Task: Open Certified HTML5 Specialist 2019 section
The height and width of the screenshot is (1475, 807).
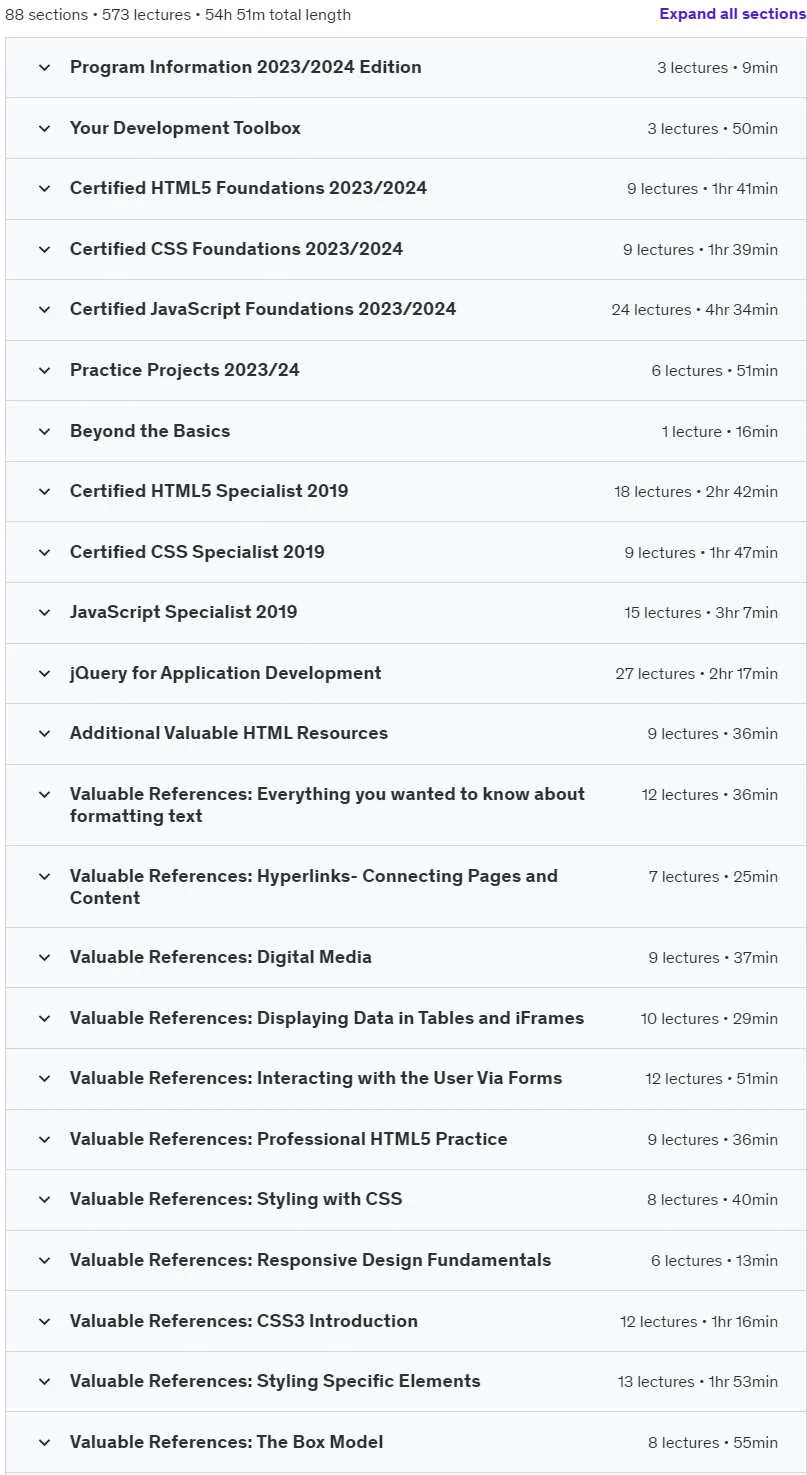Action: [405, 492]
